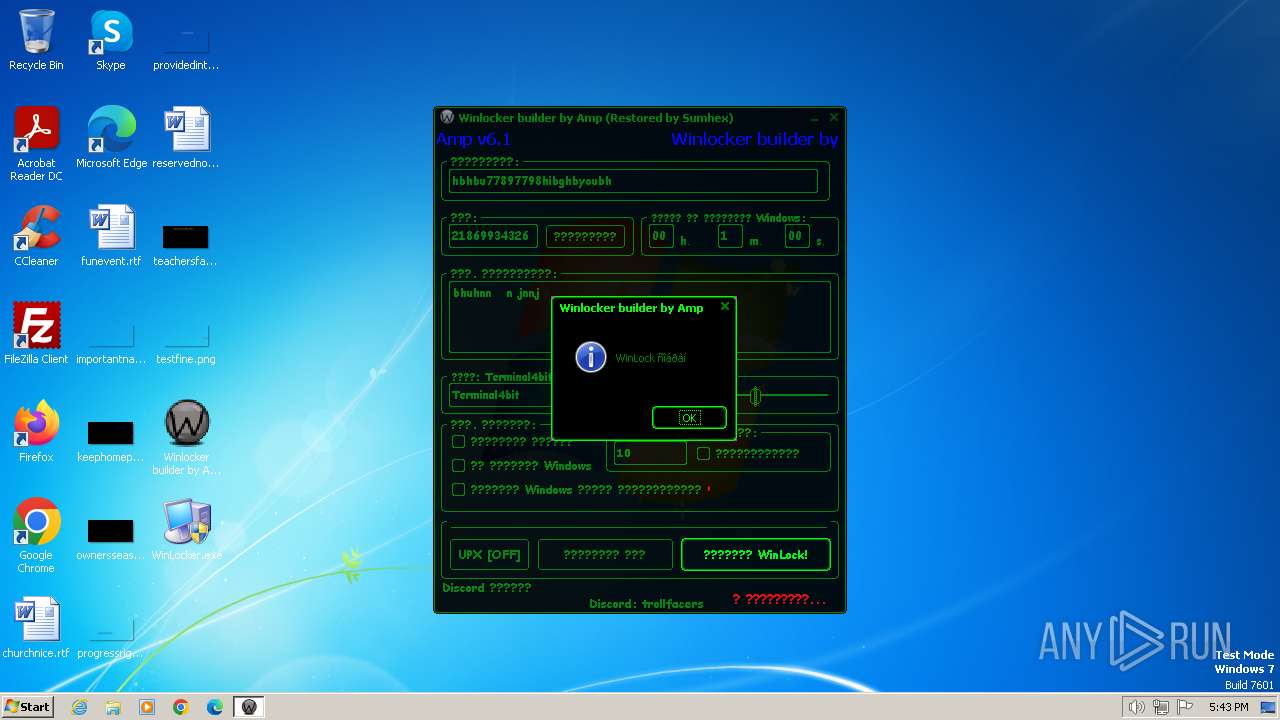Click the network tray icon
Viewport: 1280px width, 720px height.
[x=1161, y=707]
